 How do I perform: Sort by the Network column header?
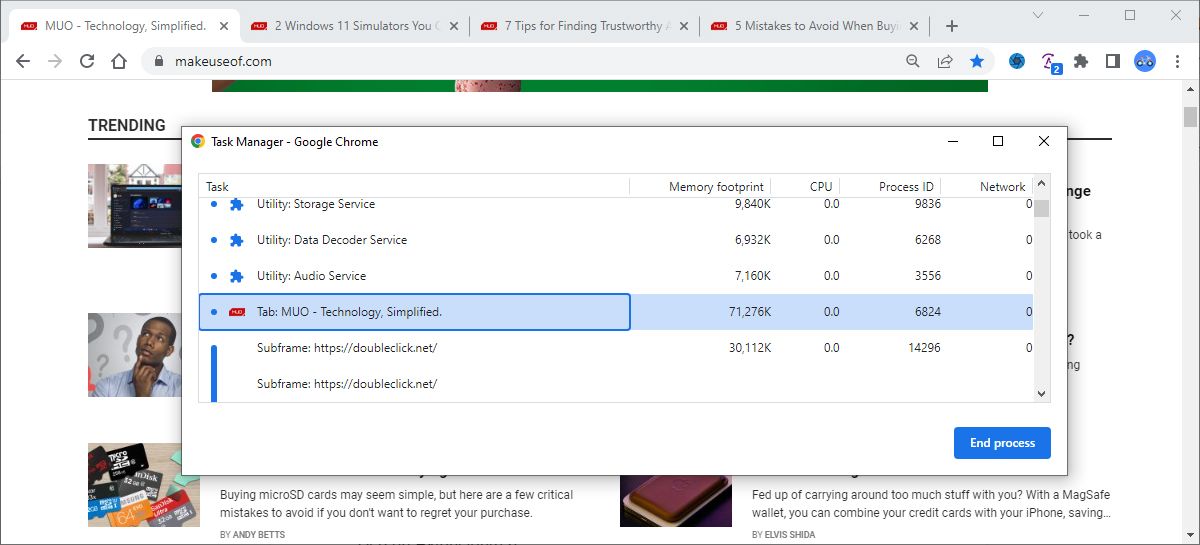coord(987,186)
